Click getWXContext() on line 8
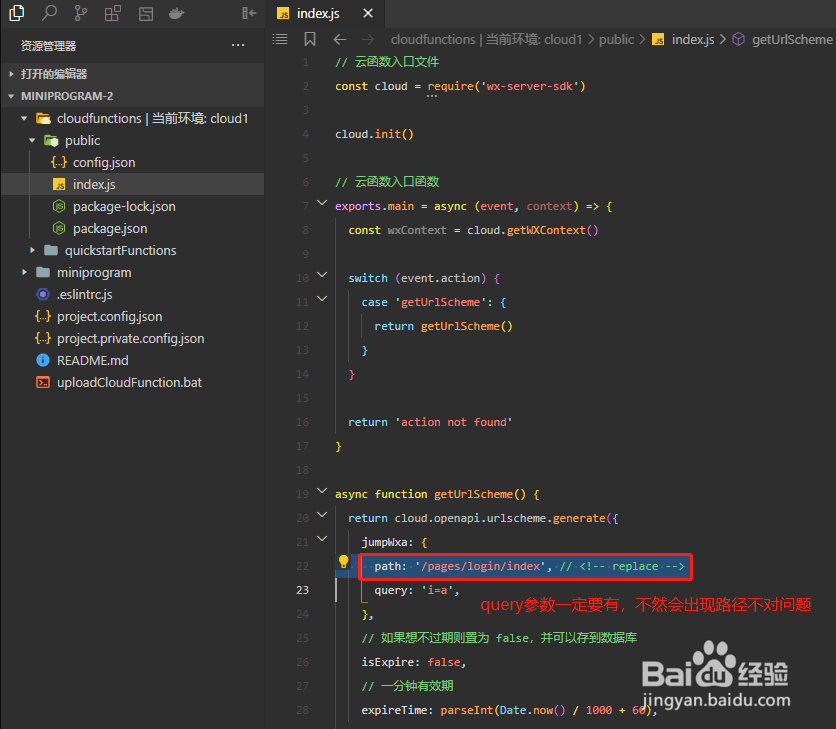The width and height of the screenshot is (836, 729). point(552,230)
